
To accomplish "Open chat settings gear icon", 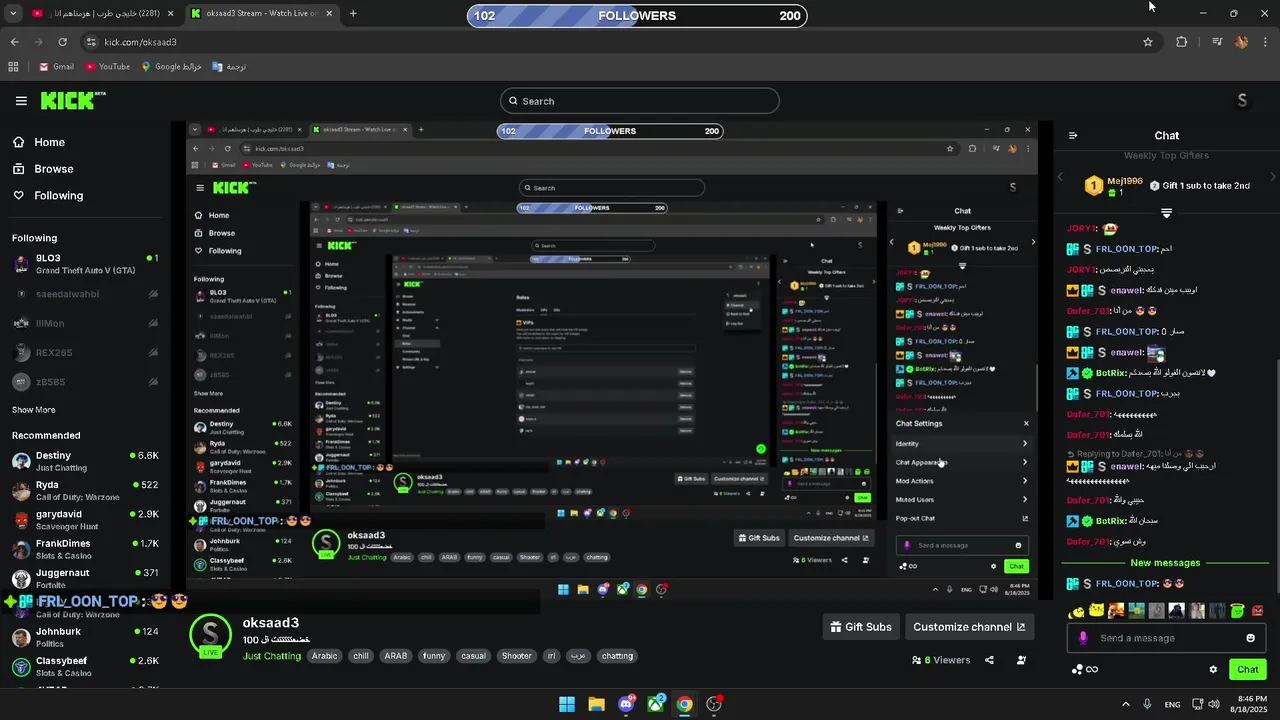I will (x=1213, y=669).
